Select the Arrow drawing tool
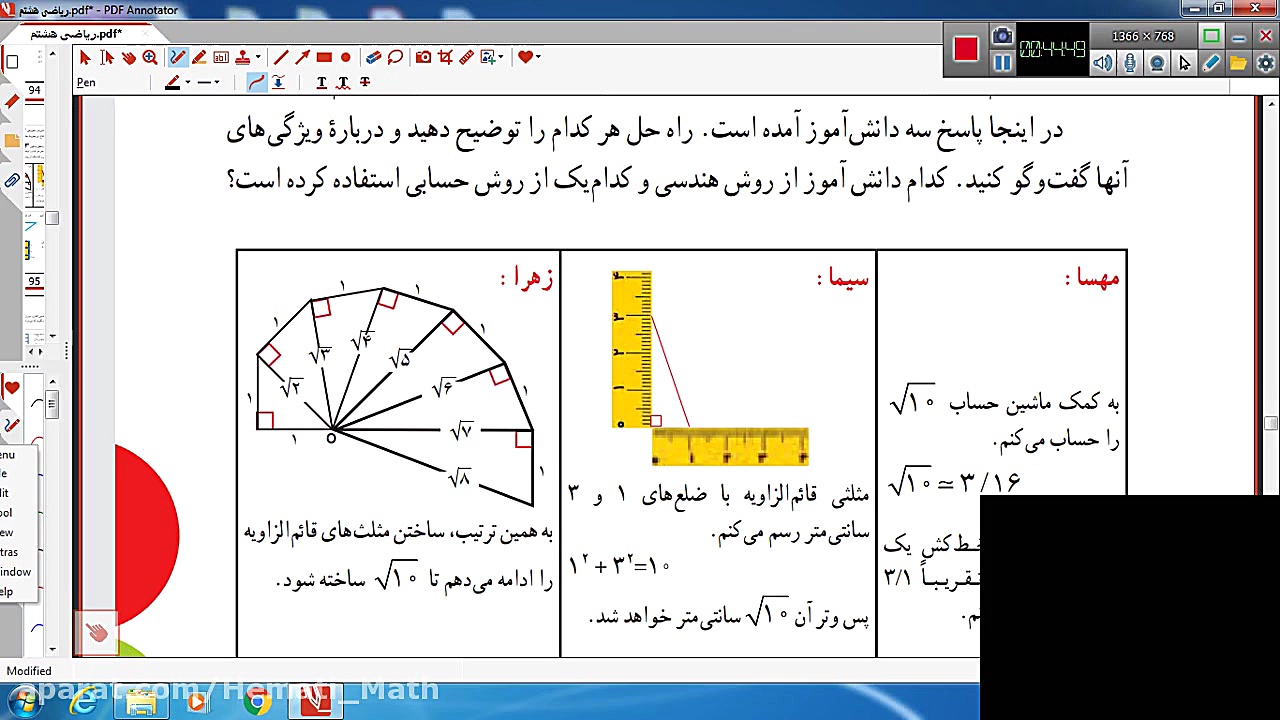1280x720 pixels. click(303, 58)
